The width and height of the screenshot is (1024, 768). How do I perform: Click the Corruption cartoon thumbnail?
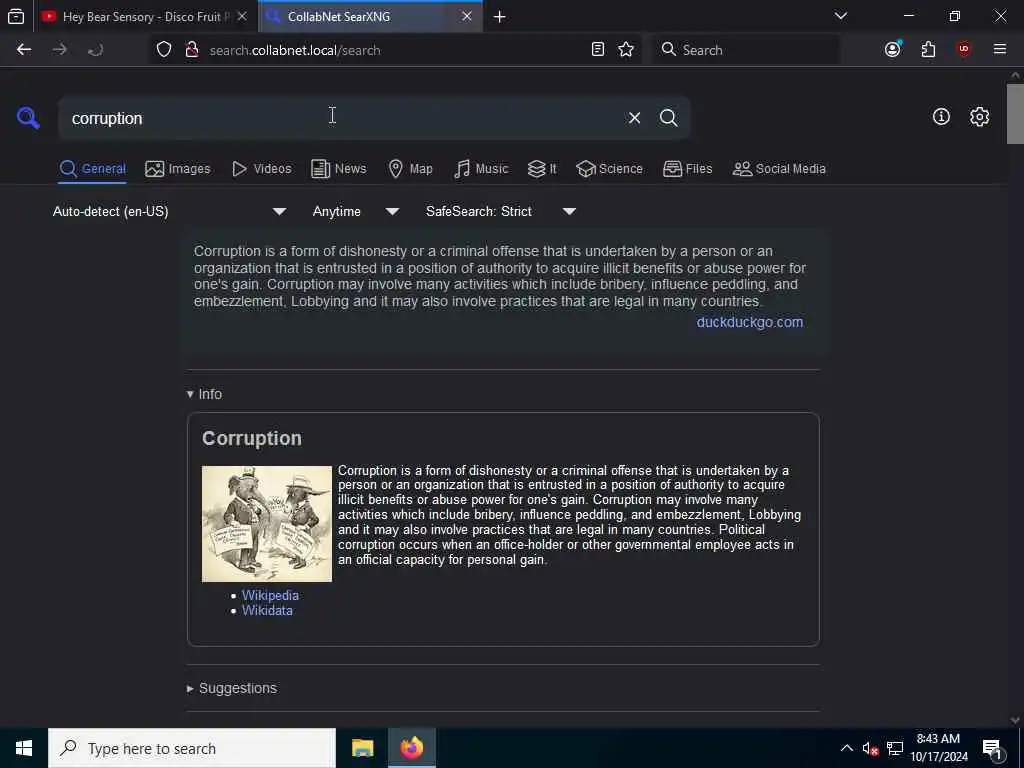click(266, 523)
